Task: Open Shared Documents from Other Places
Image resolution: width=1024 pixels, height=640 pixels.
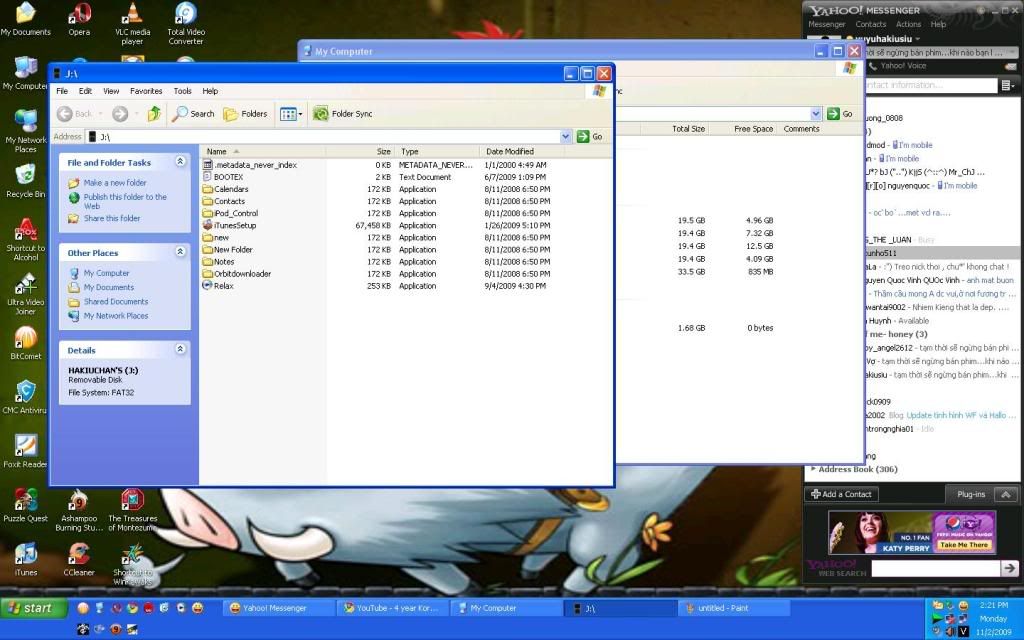Action: click(116, 302)
